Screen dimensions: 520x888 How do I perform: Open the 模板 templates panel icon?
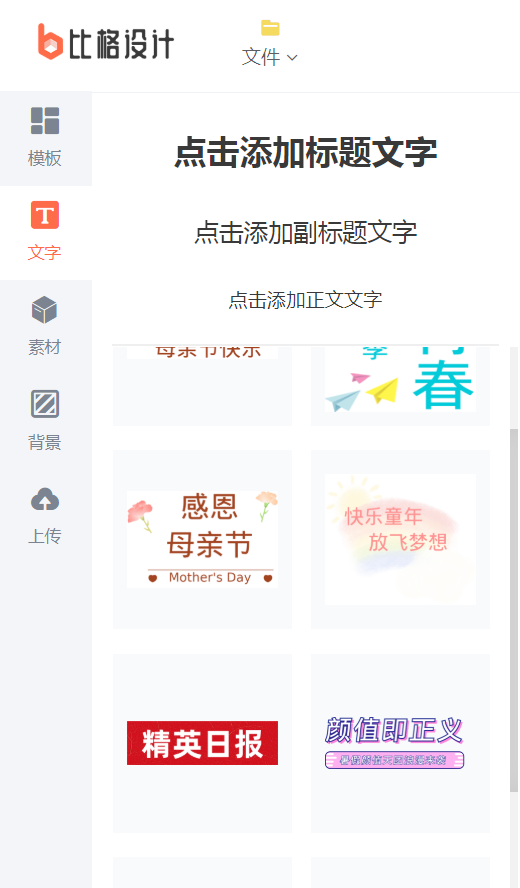tap(45, 121)
